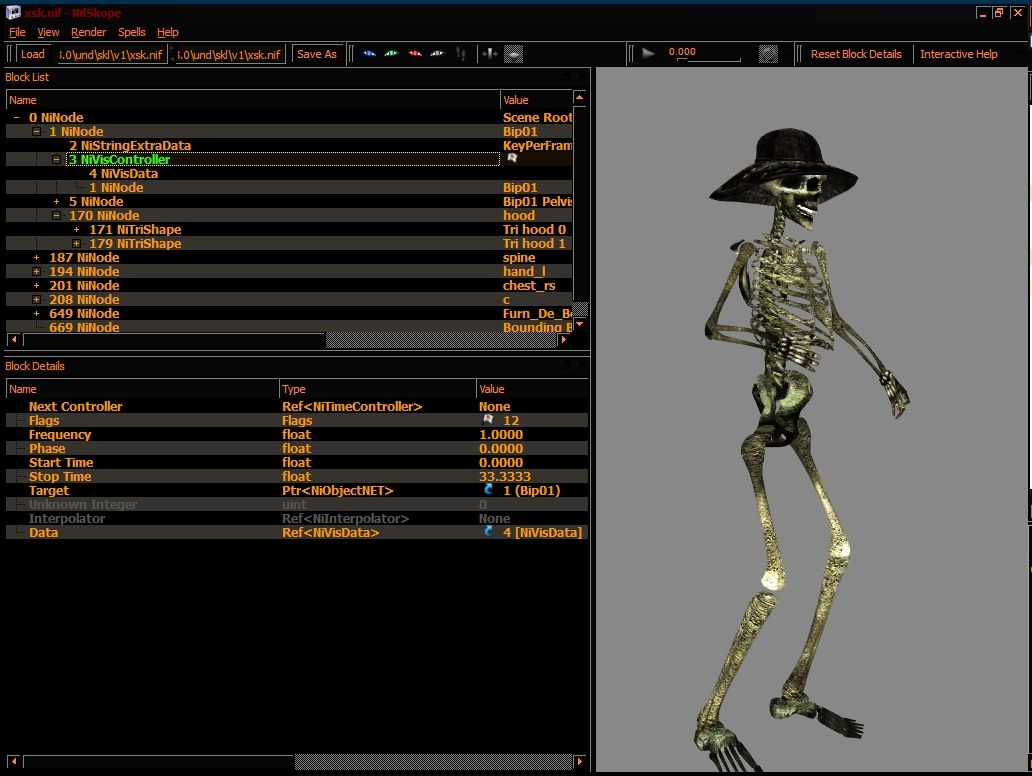Click the load file path field

coord(112,55)
